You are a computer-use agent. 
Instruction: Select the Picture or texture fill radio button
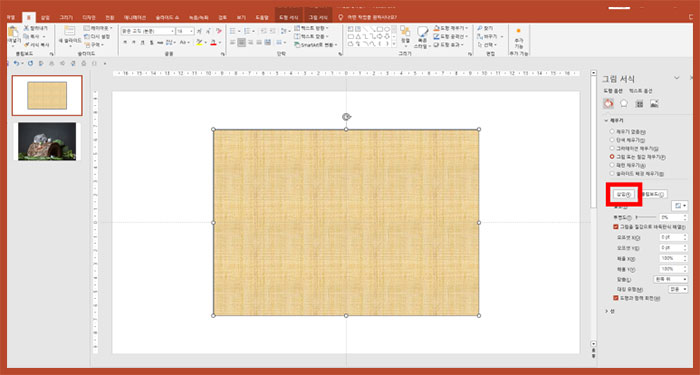coord(612,157)
